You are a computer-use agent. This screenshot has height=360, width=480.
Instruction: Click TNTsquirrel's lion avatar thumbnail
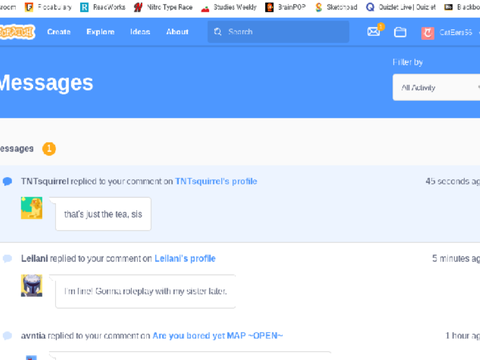click(x=32, y=208)
